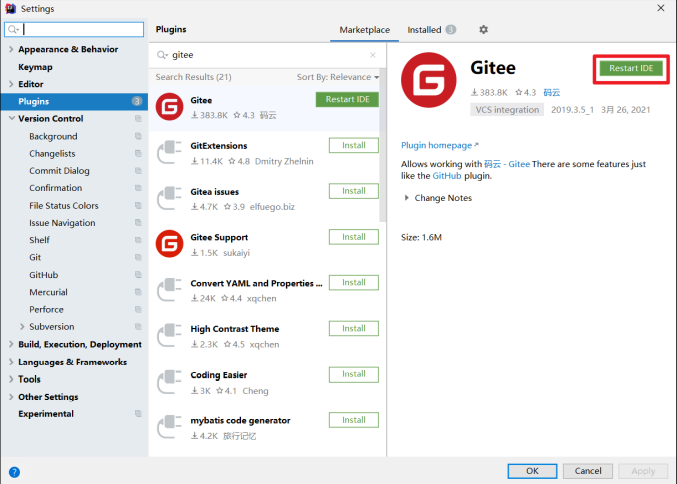Switch to the Marketplace tab

tap(362, 30)
